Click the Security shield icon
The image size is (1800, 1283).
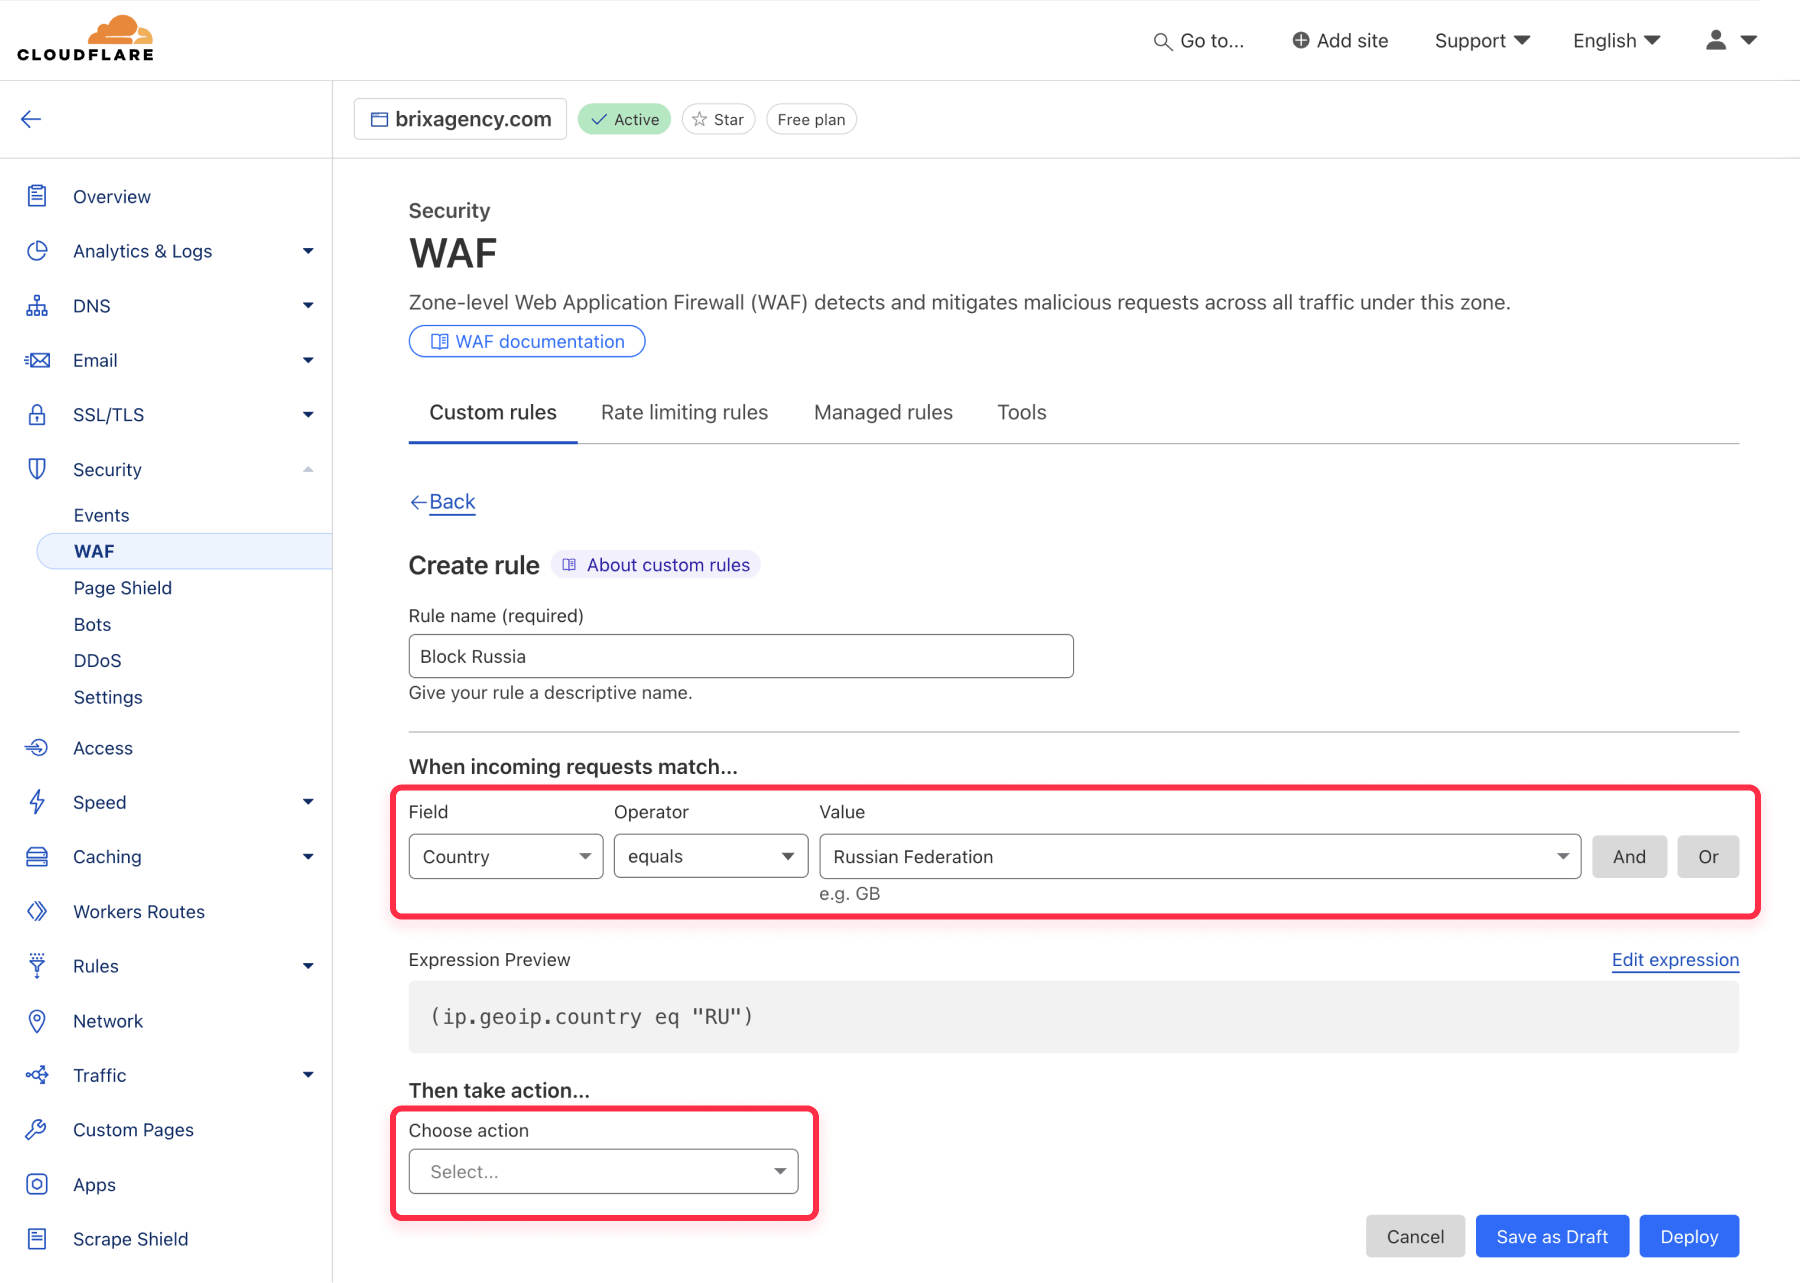coord(37,469)
